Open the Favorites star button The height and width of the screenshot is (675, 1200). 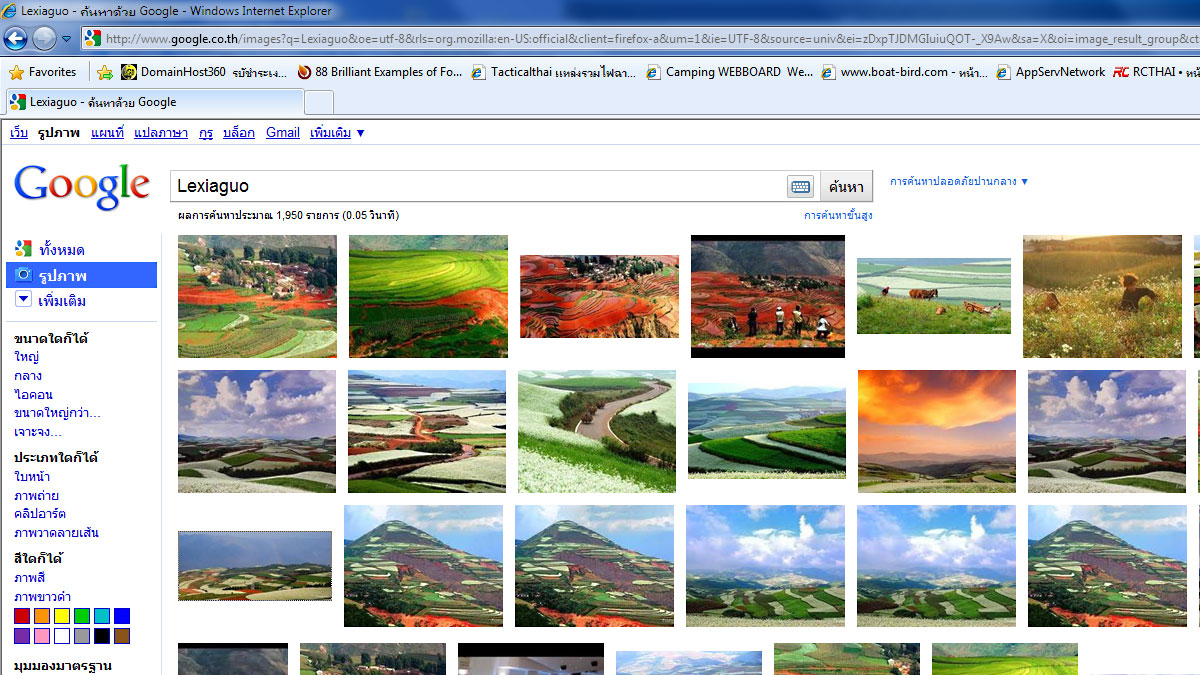(43, 72)
